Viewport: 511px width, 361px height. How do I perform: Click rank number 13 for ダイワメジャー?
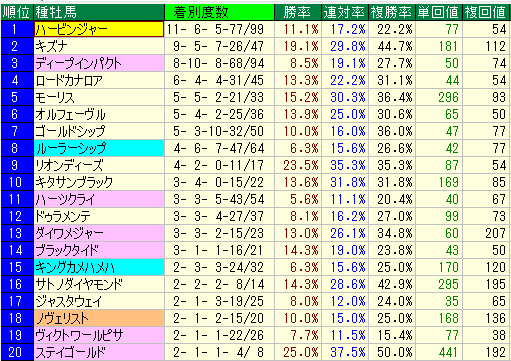click(15, 233)
